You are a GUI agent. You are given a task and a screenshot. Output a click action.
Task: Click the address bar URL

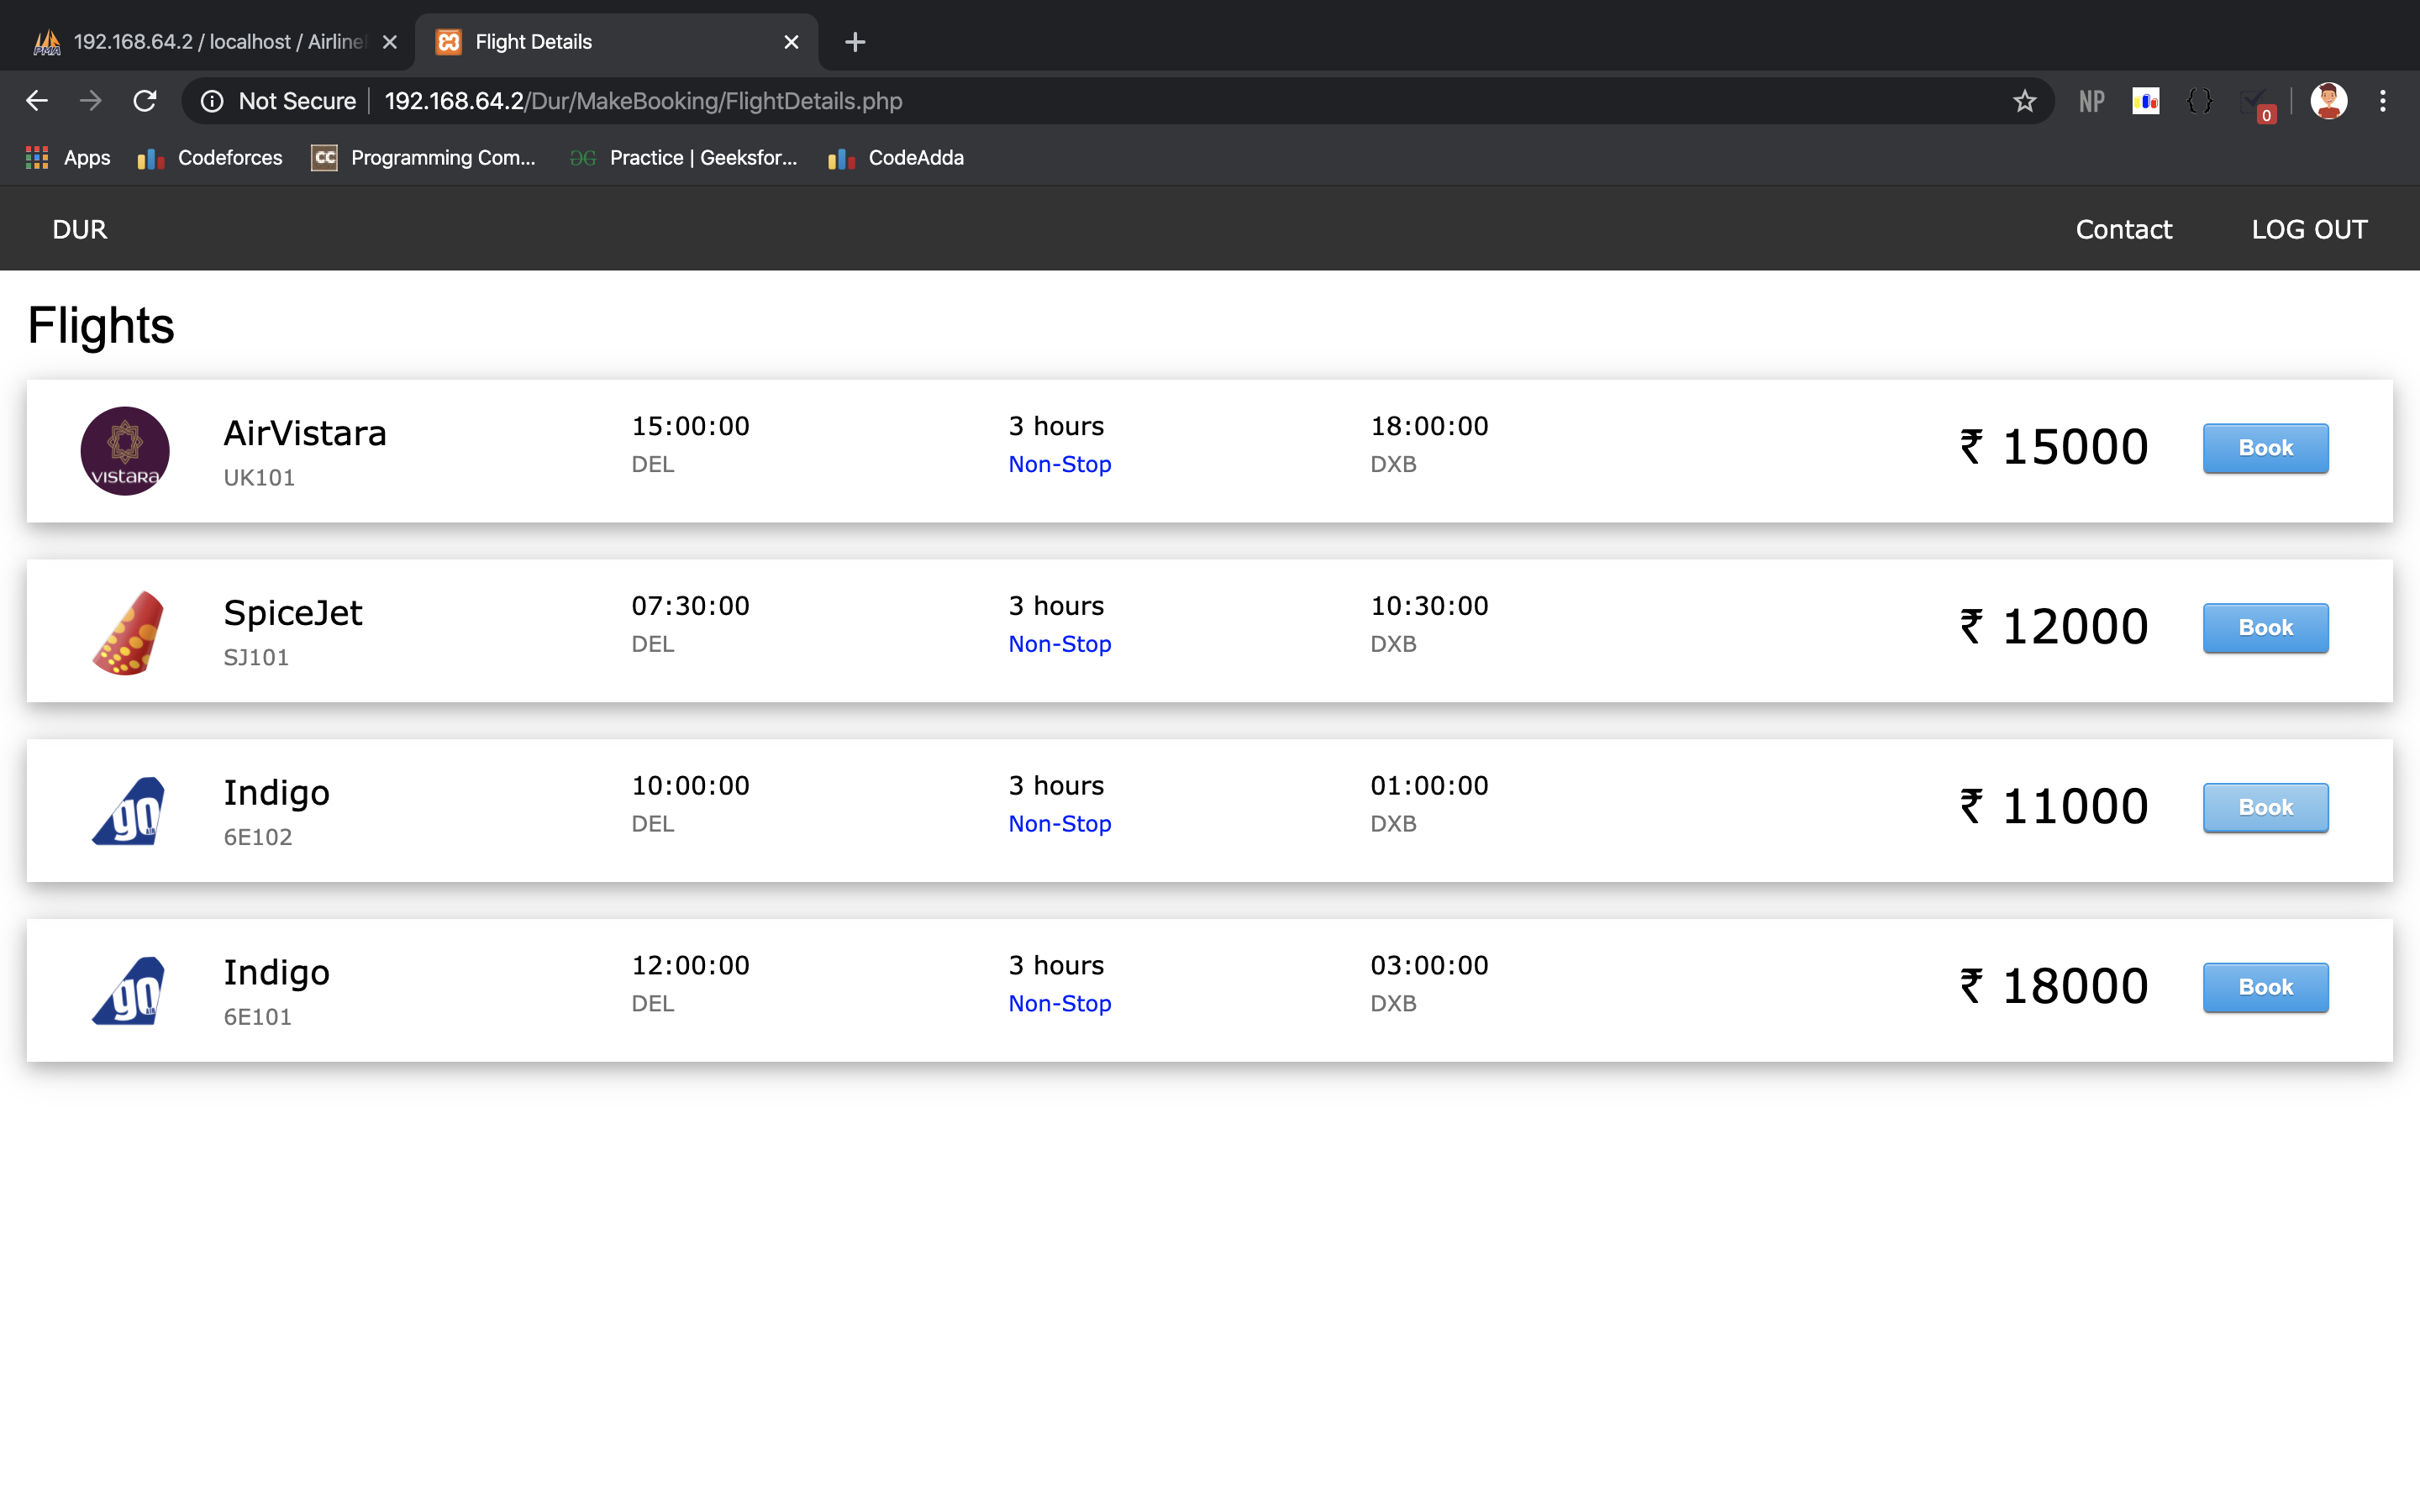(x=643, y=101)
